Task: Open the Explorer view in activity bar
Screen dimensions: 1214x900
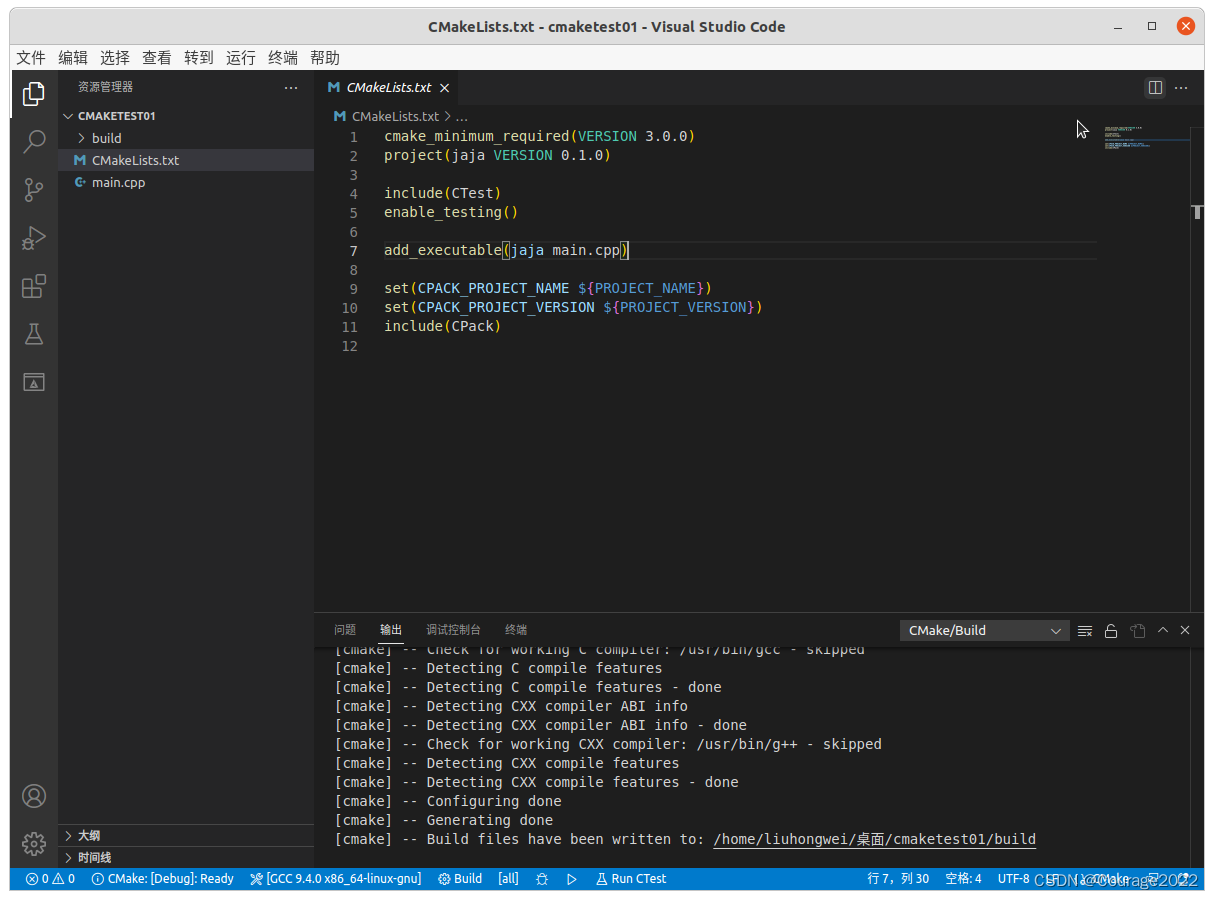Action: [34, 94]
